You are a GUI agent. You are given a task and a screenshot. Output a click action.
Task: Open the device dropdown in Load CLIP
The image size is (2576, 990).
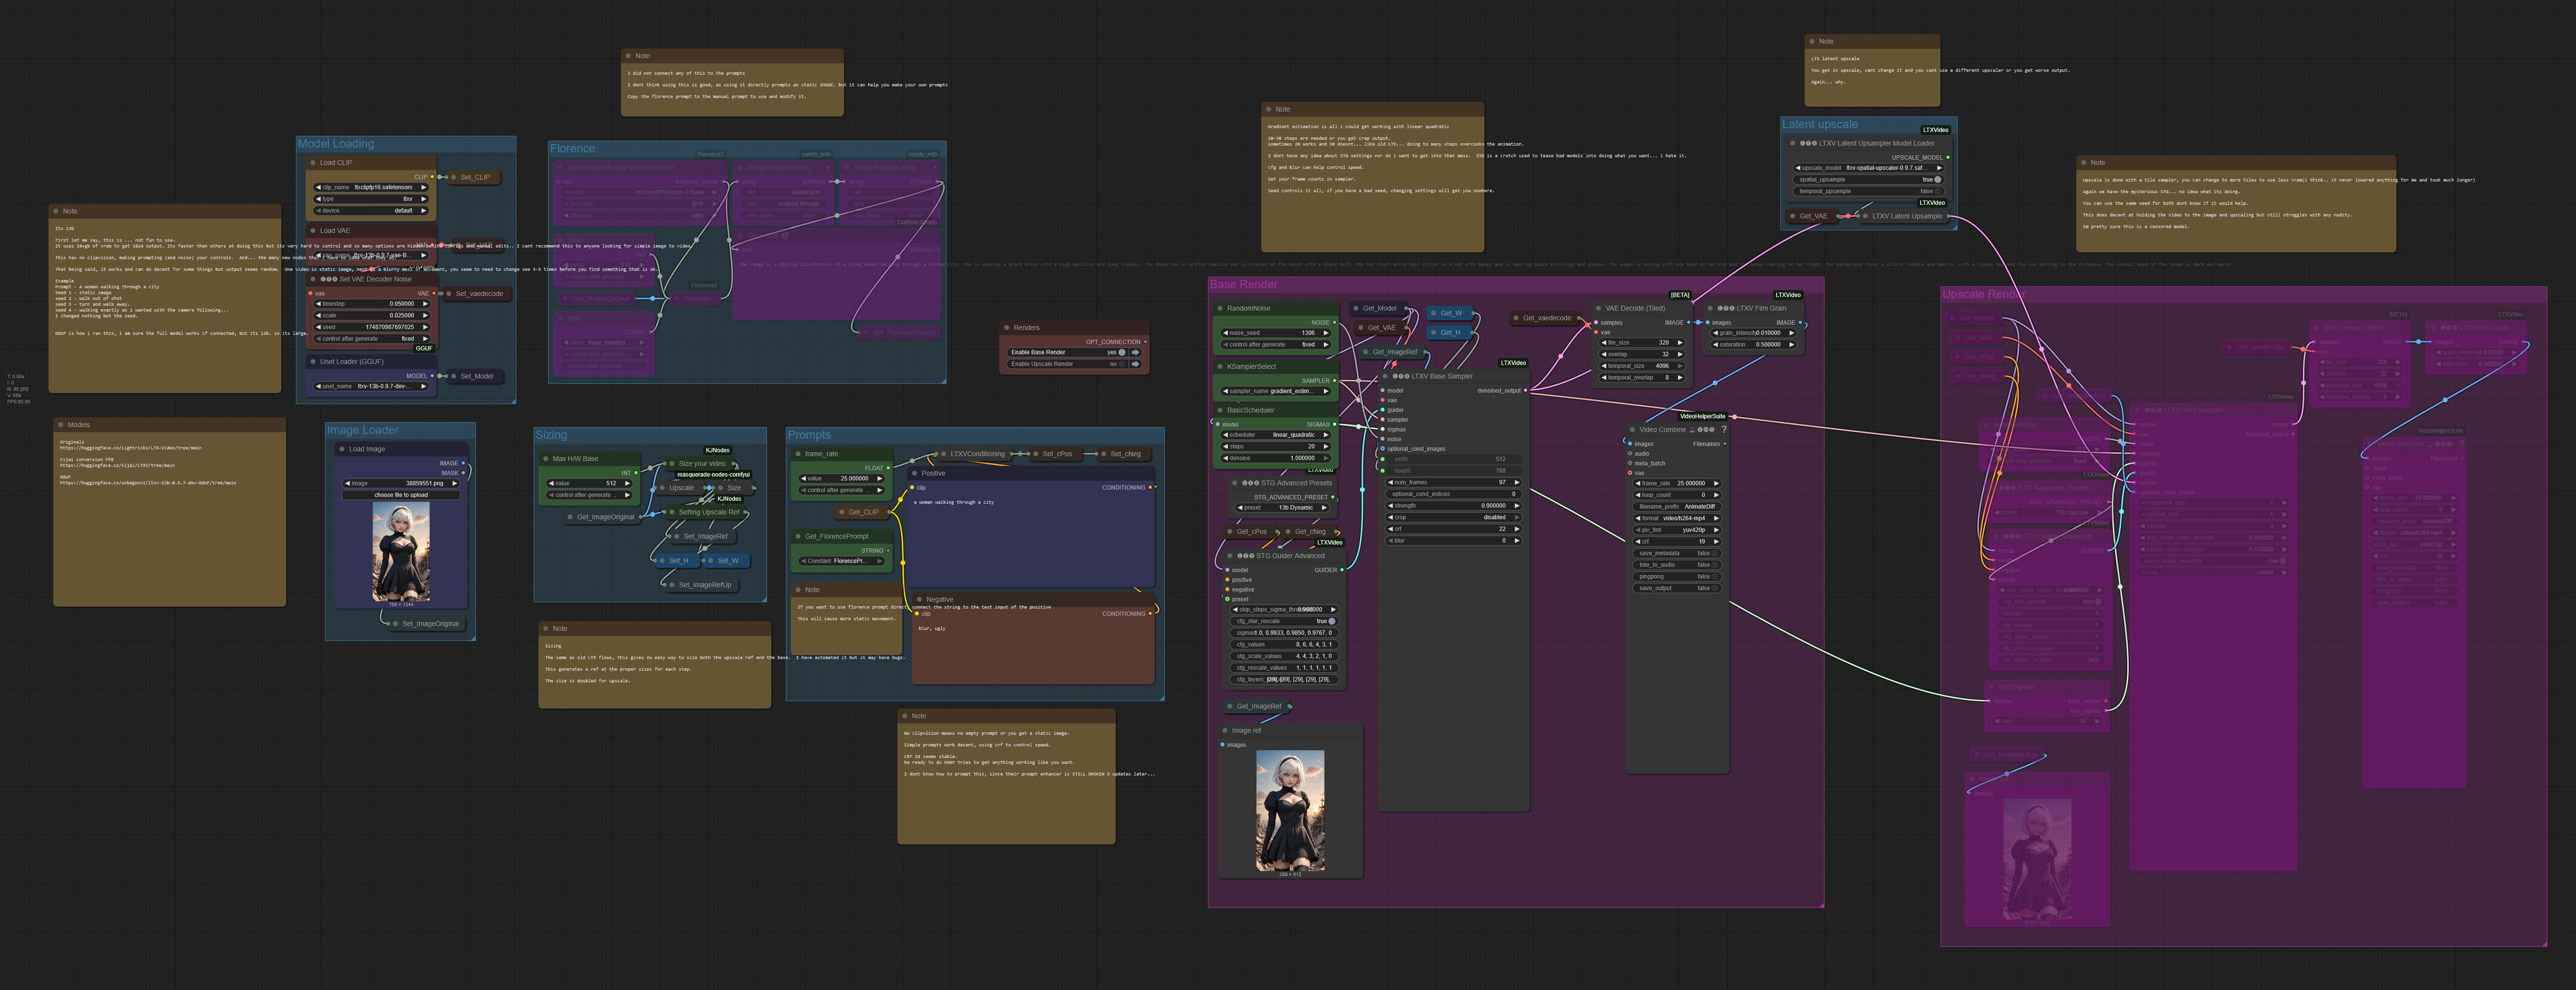click(x=371, y=211)
